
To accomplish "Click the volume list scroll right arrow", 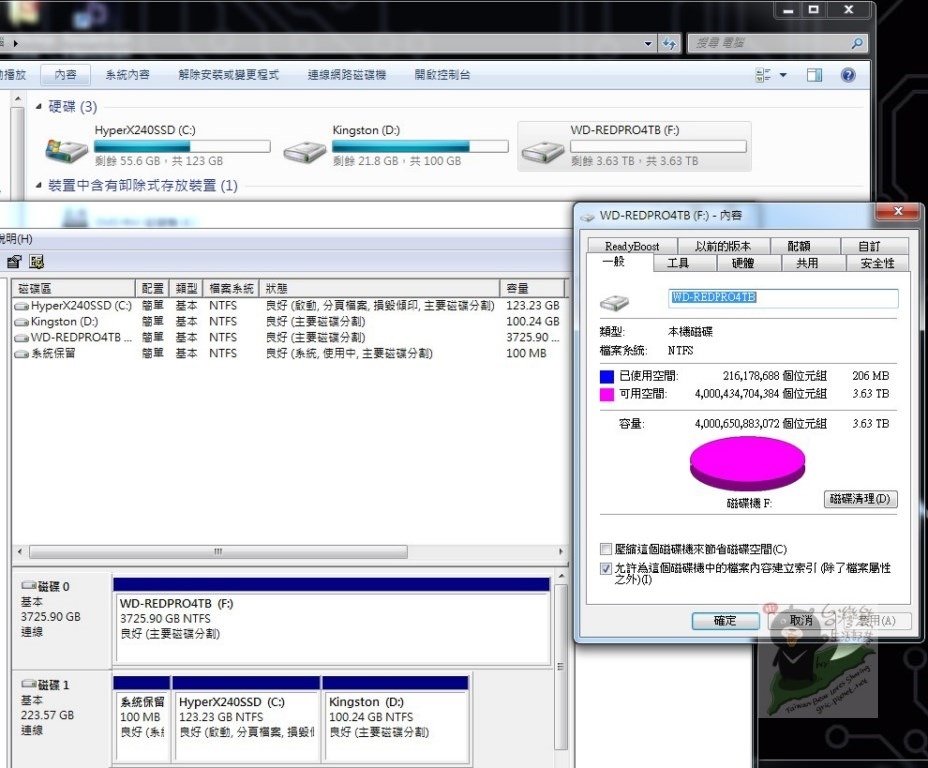I will [560, 551].
